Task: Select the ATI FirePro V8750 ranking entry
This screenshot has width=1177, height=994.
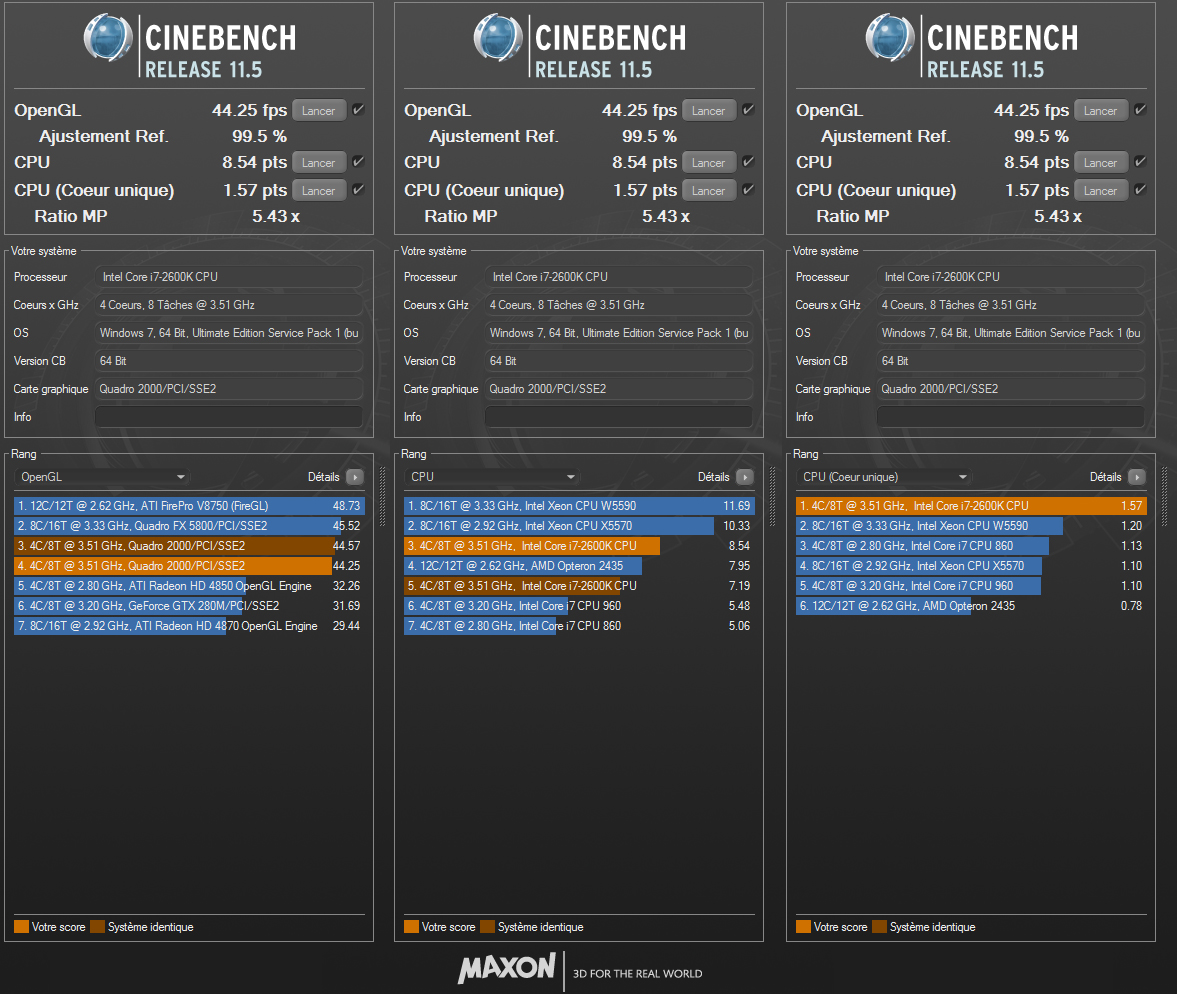Action: [x=189, y=506]
